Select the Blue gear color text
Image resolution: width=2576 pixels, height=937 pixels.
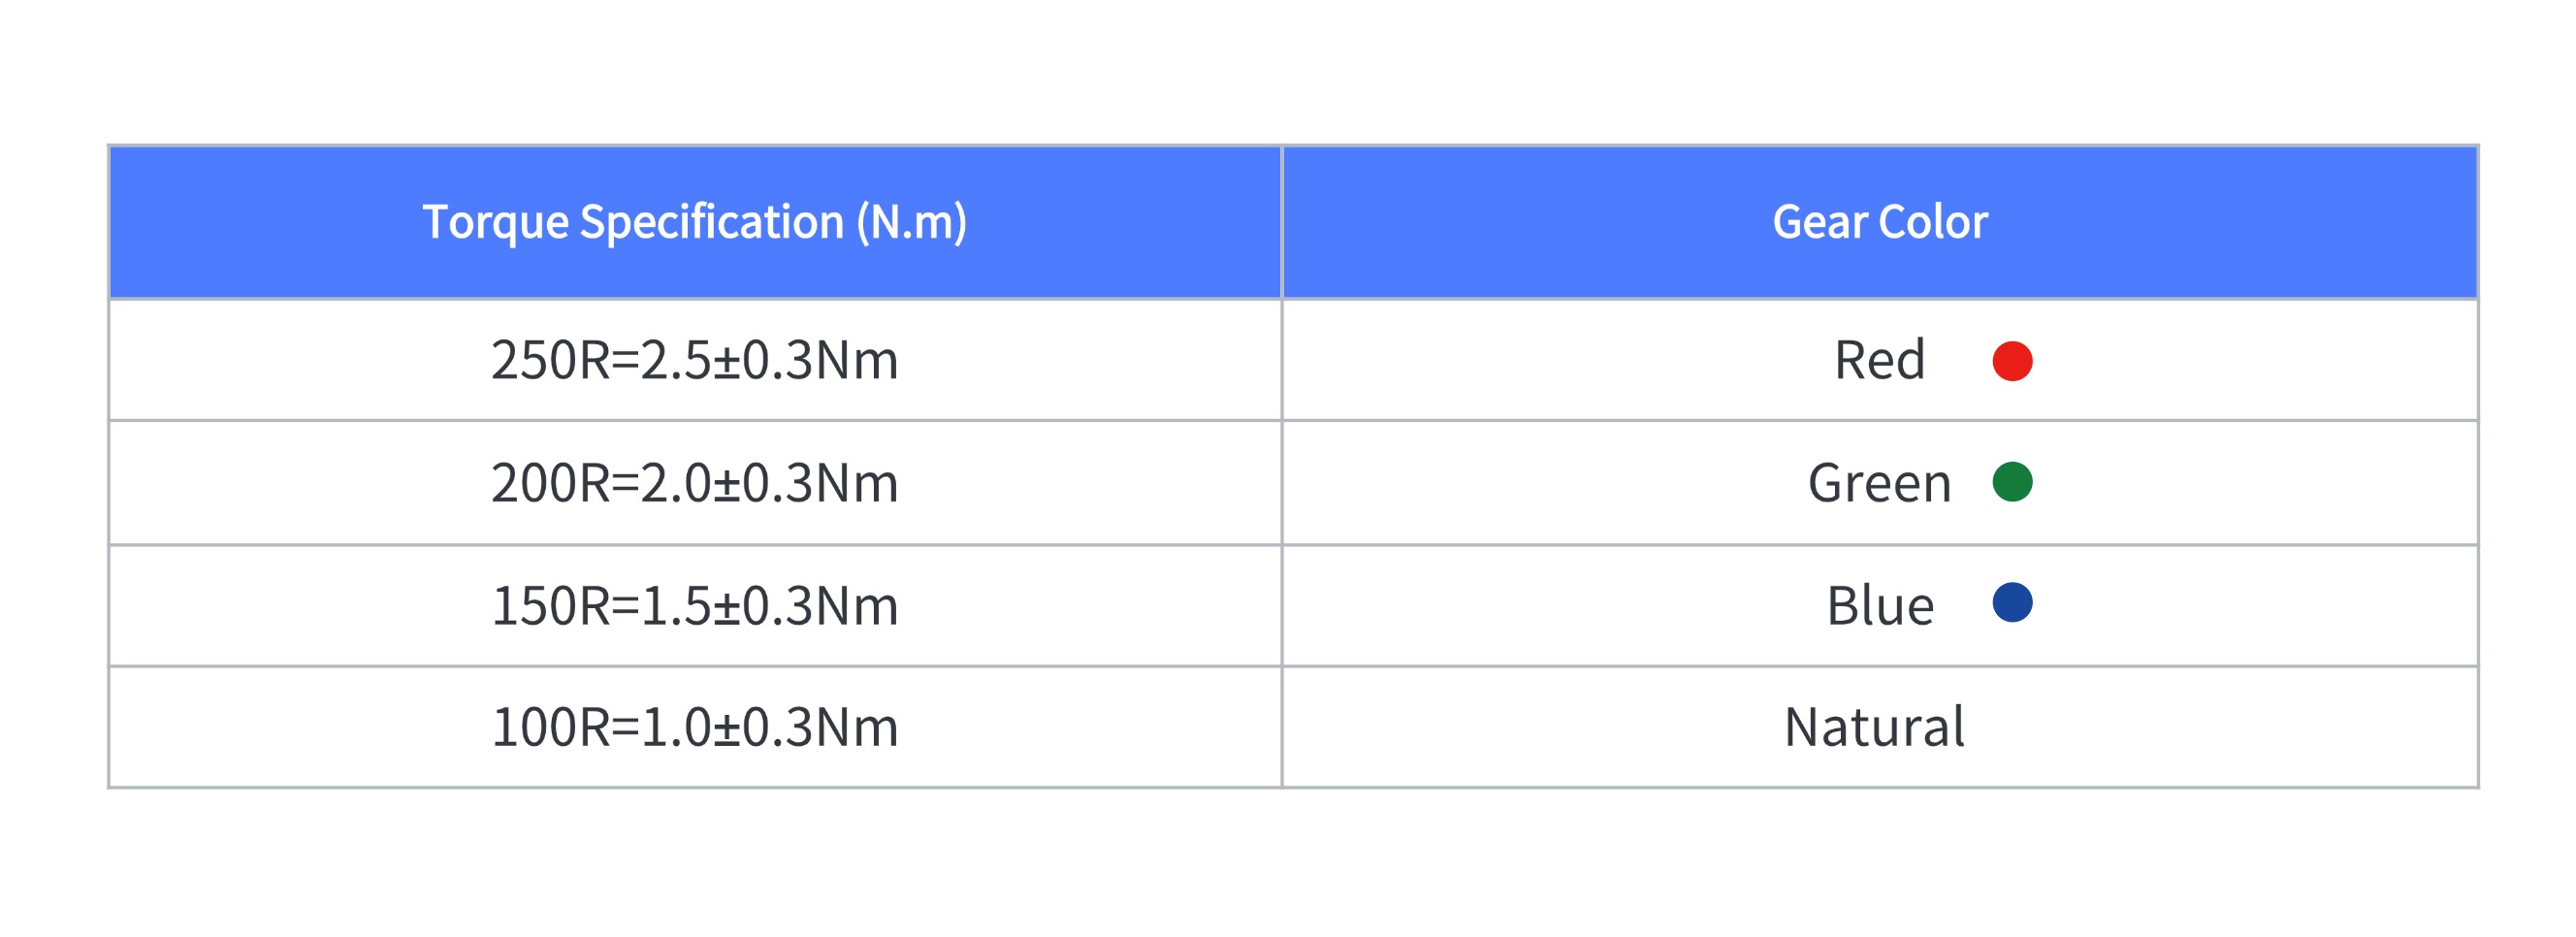pos(1880,606)
